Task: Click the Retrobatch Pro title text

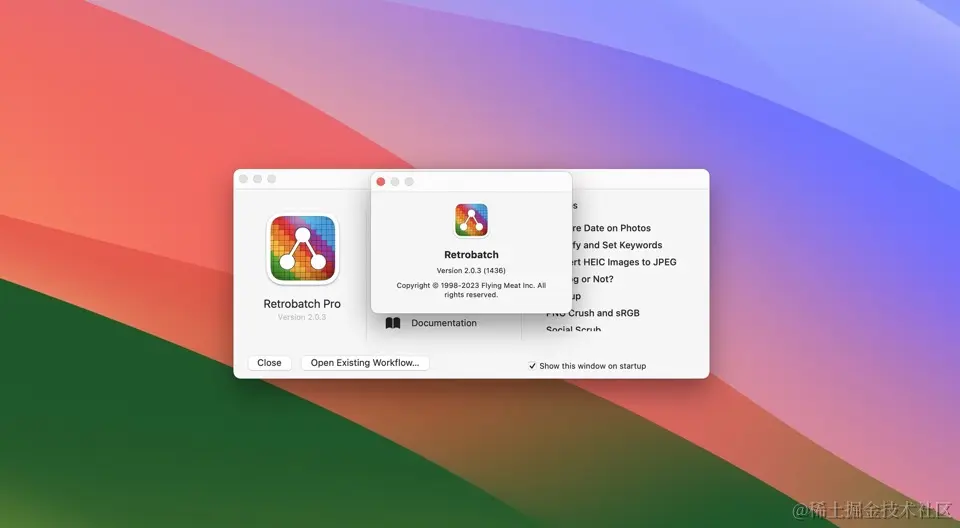Action: coord(302,304)
